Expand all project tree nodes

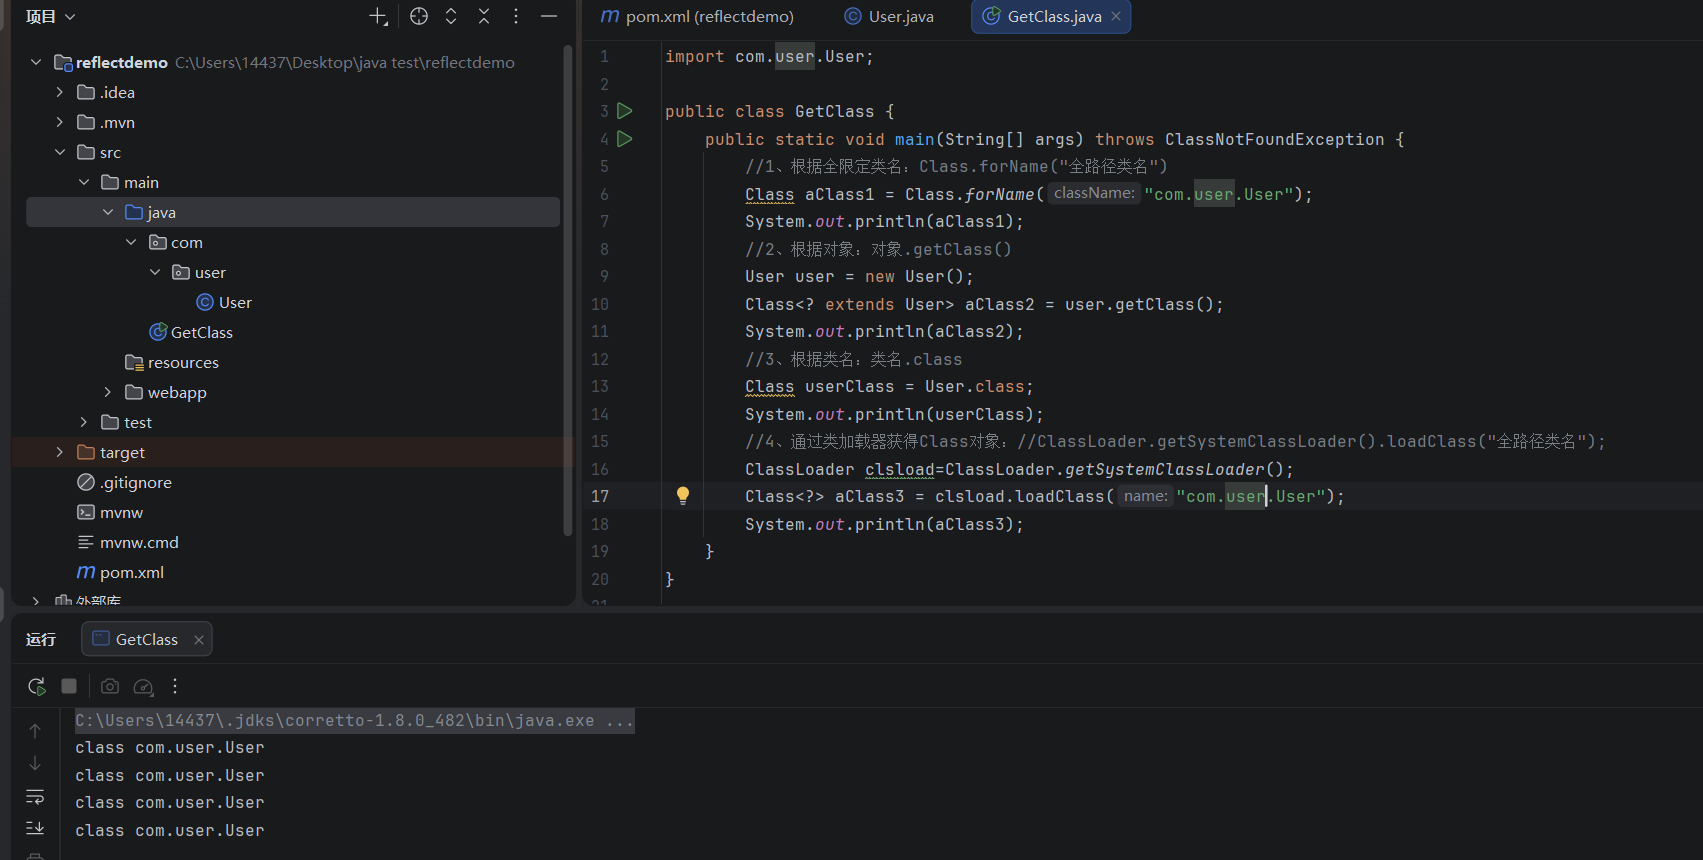tap(451, 16)
